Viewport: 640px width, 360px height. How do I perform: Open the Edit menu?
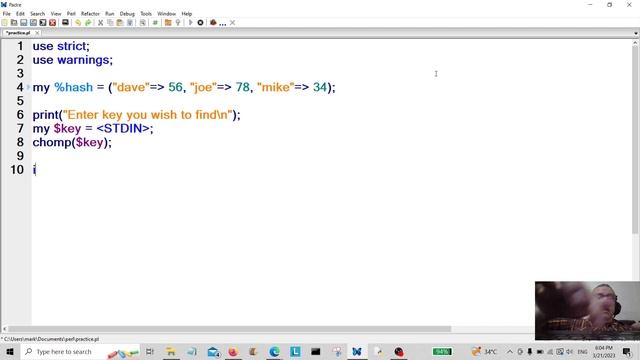point(20,13)
